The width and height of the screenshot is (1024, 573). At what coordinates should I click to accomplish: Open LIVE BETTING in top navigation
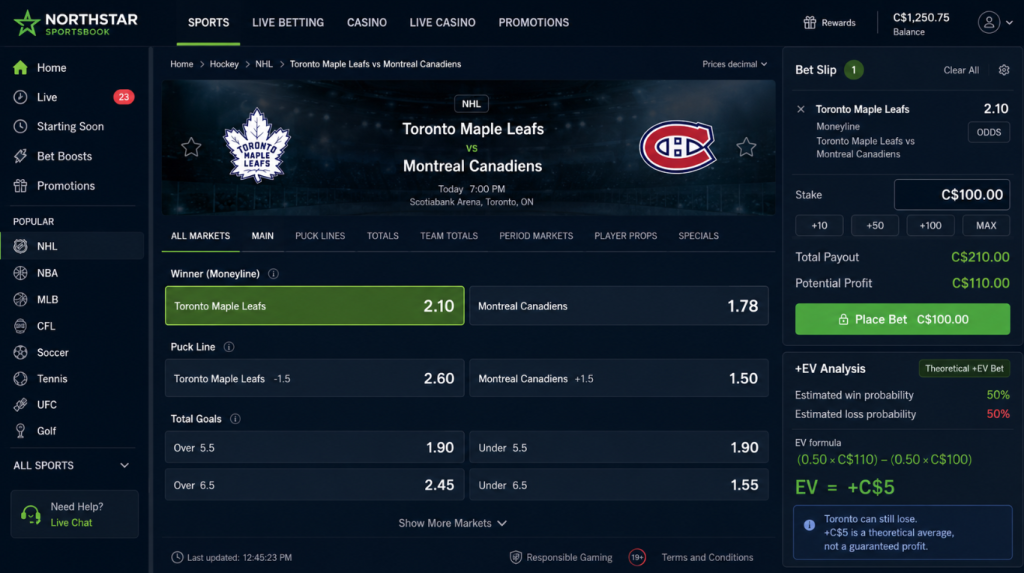[288, 23]
